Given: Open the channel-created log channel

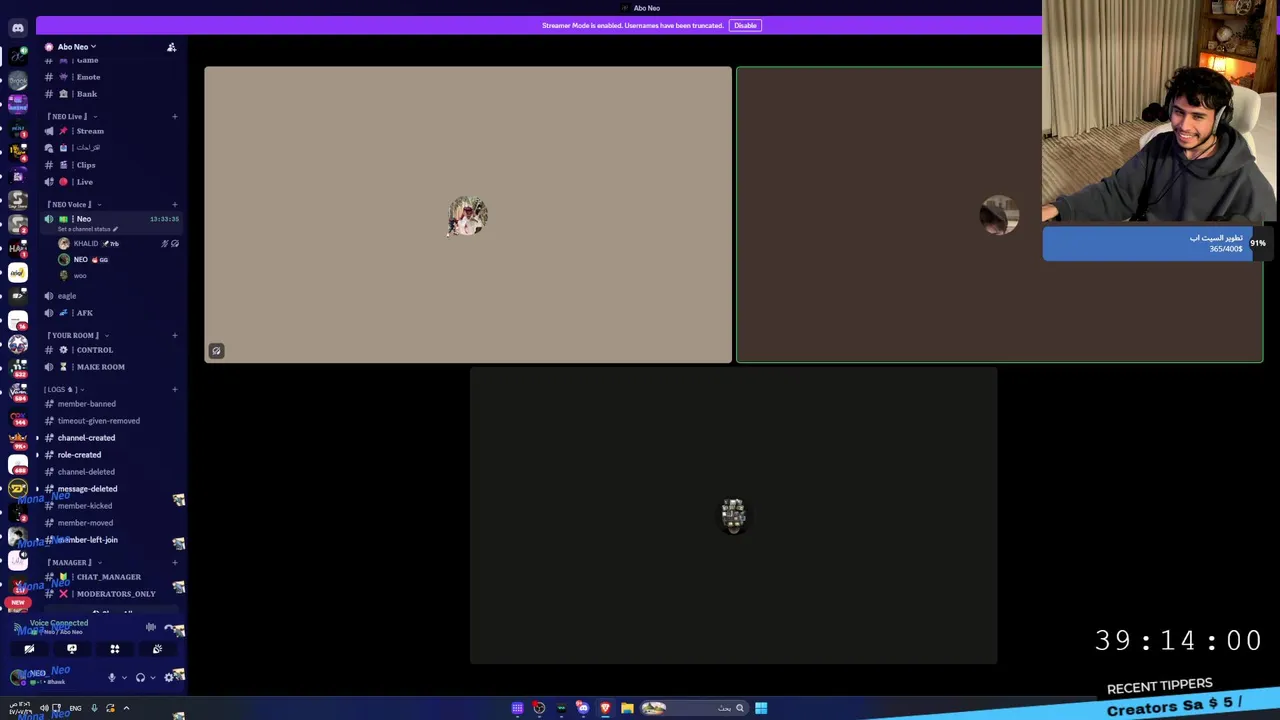Looking at the screenshot, I should 110,438.
